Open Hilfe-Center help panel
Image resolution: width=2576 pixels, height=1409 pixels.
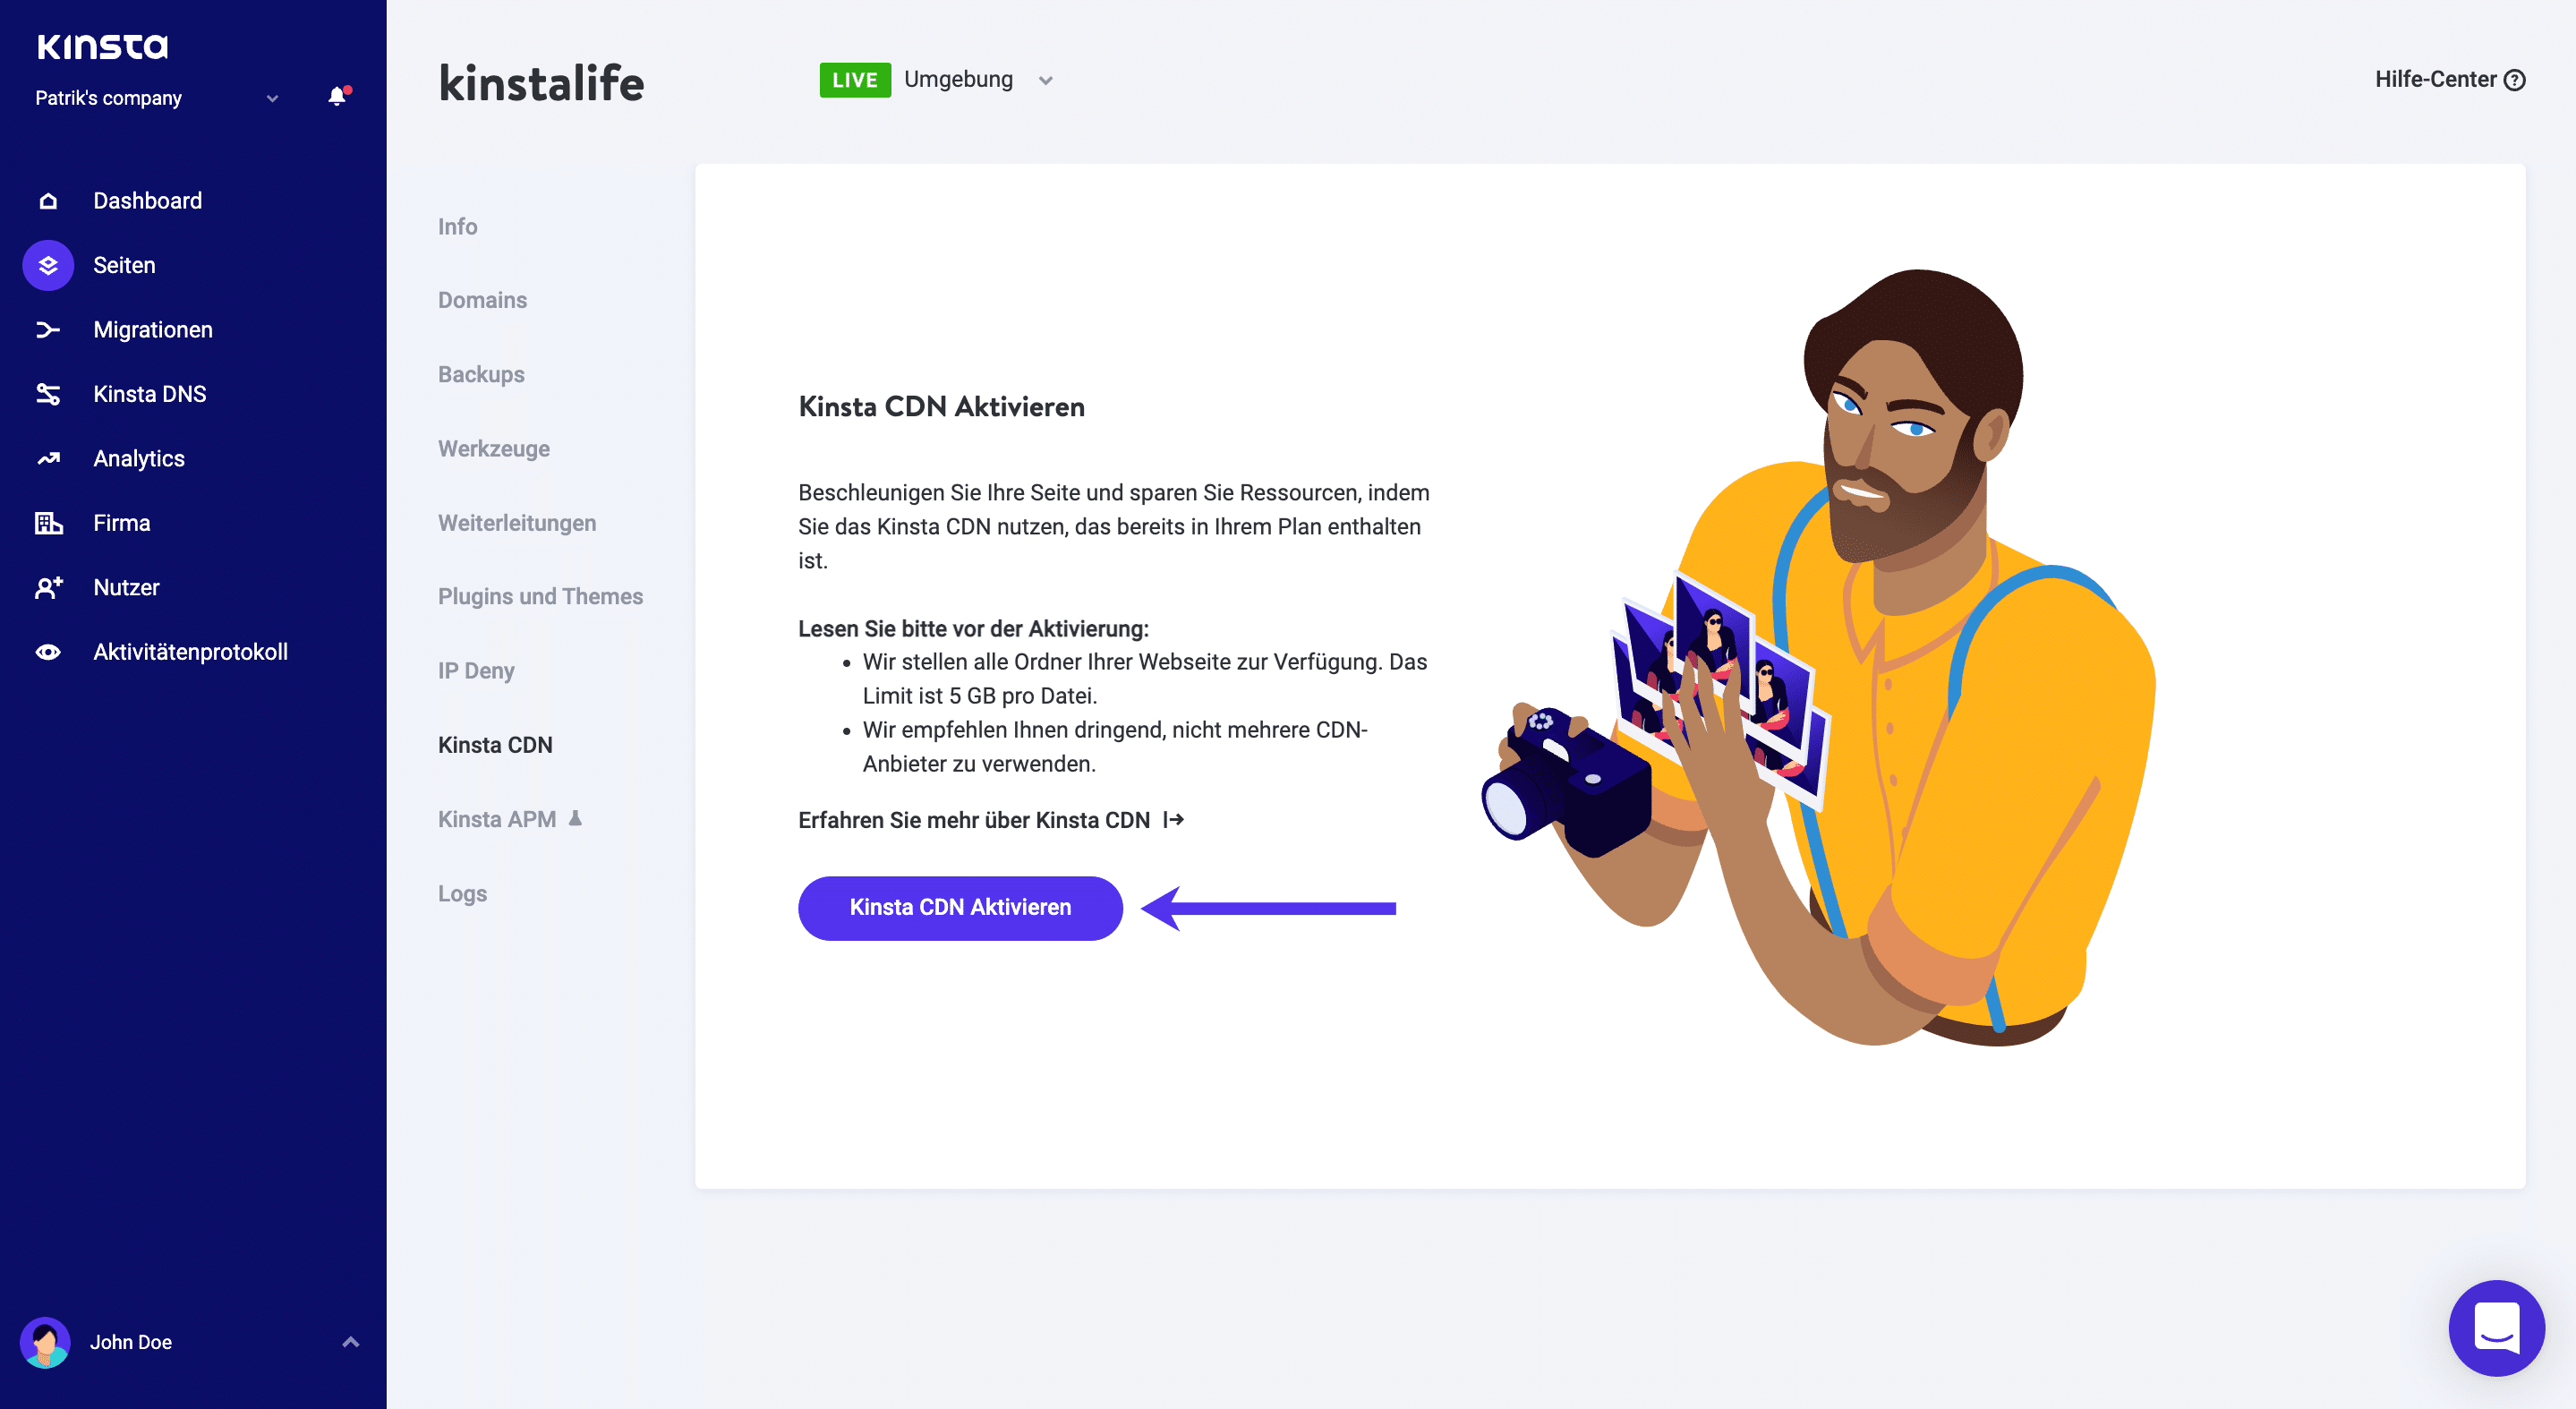point(2450,80)
